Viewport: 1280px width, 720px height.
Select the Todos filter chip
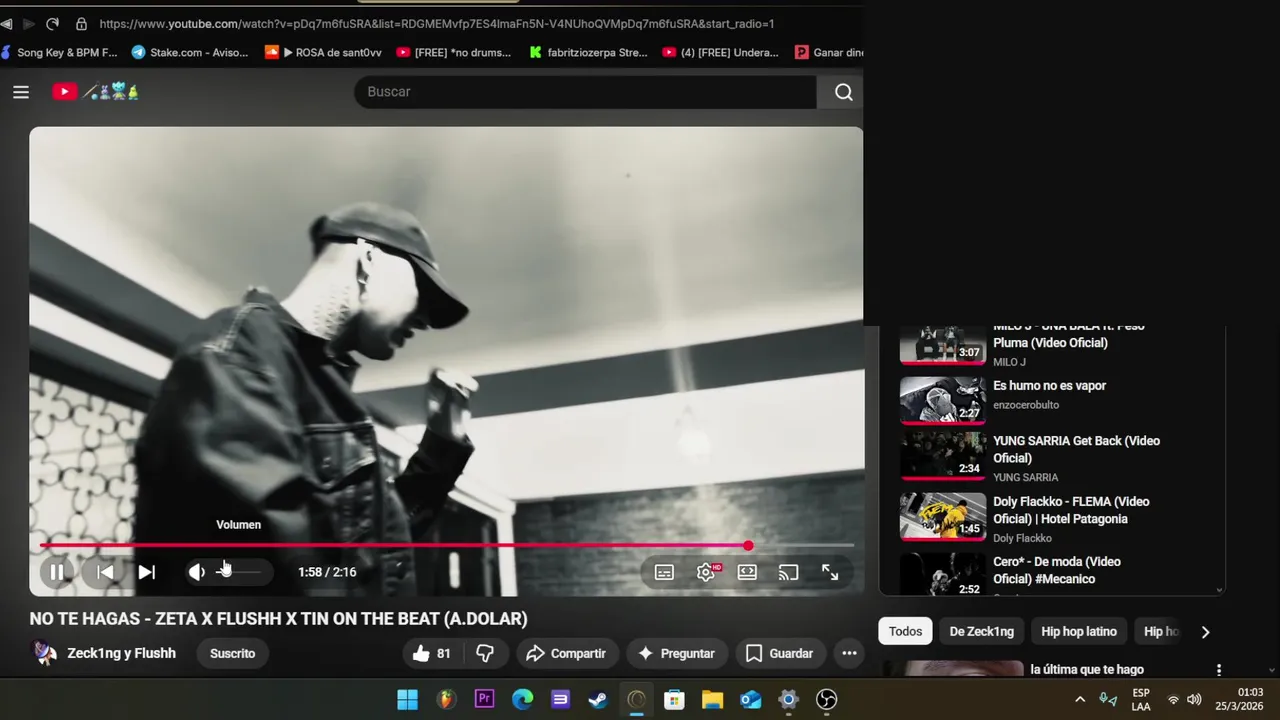905,631
